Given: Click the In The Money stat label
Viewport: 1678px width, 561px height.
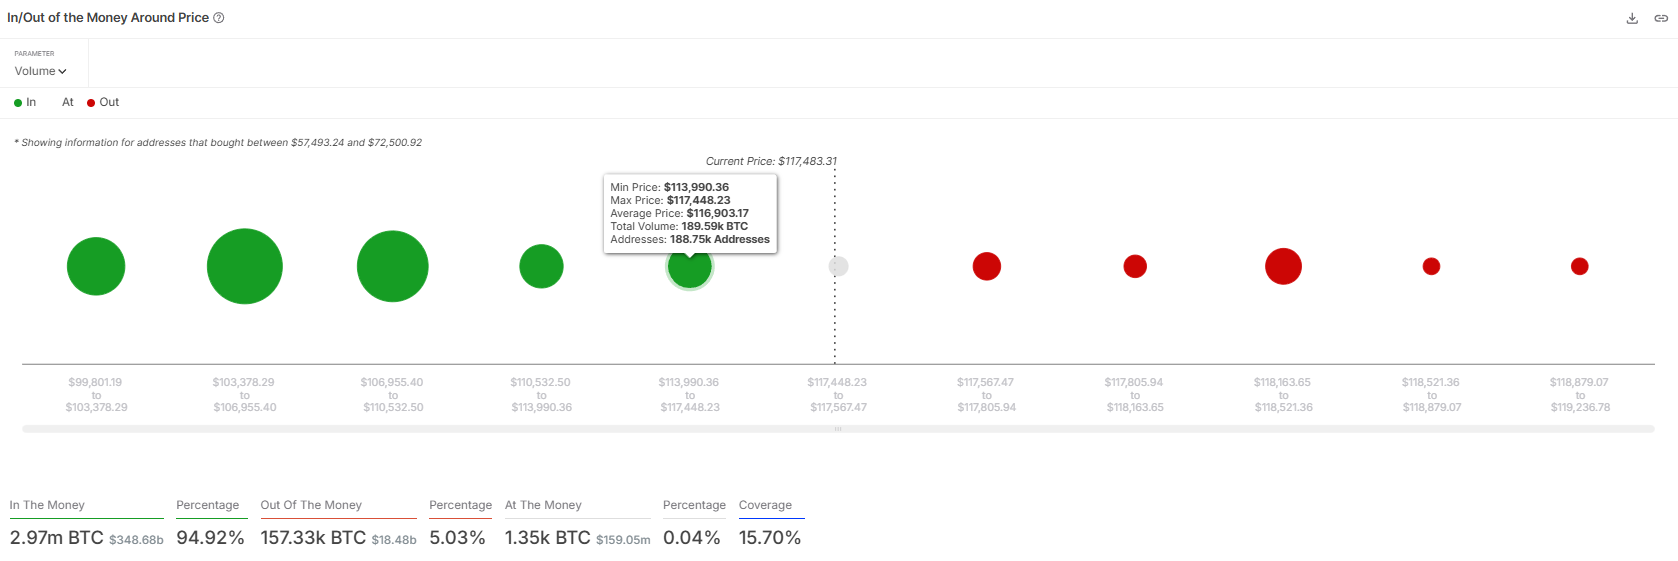Looking at the screenshot, I should tap(47, 505).
